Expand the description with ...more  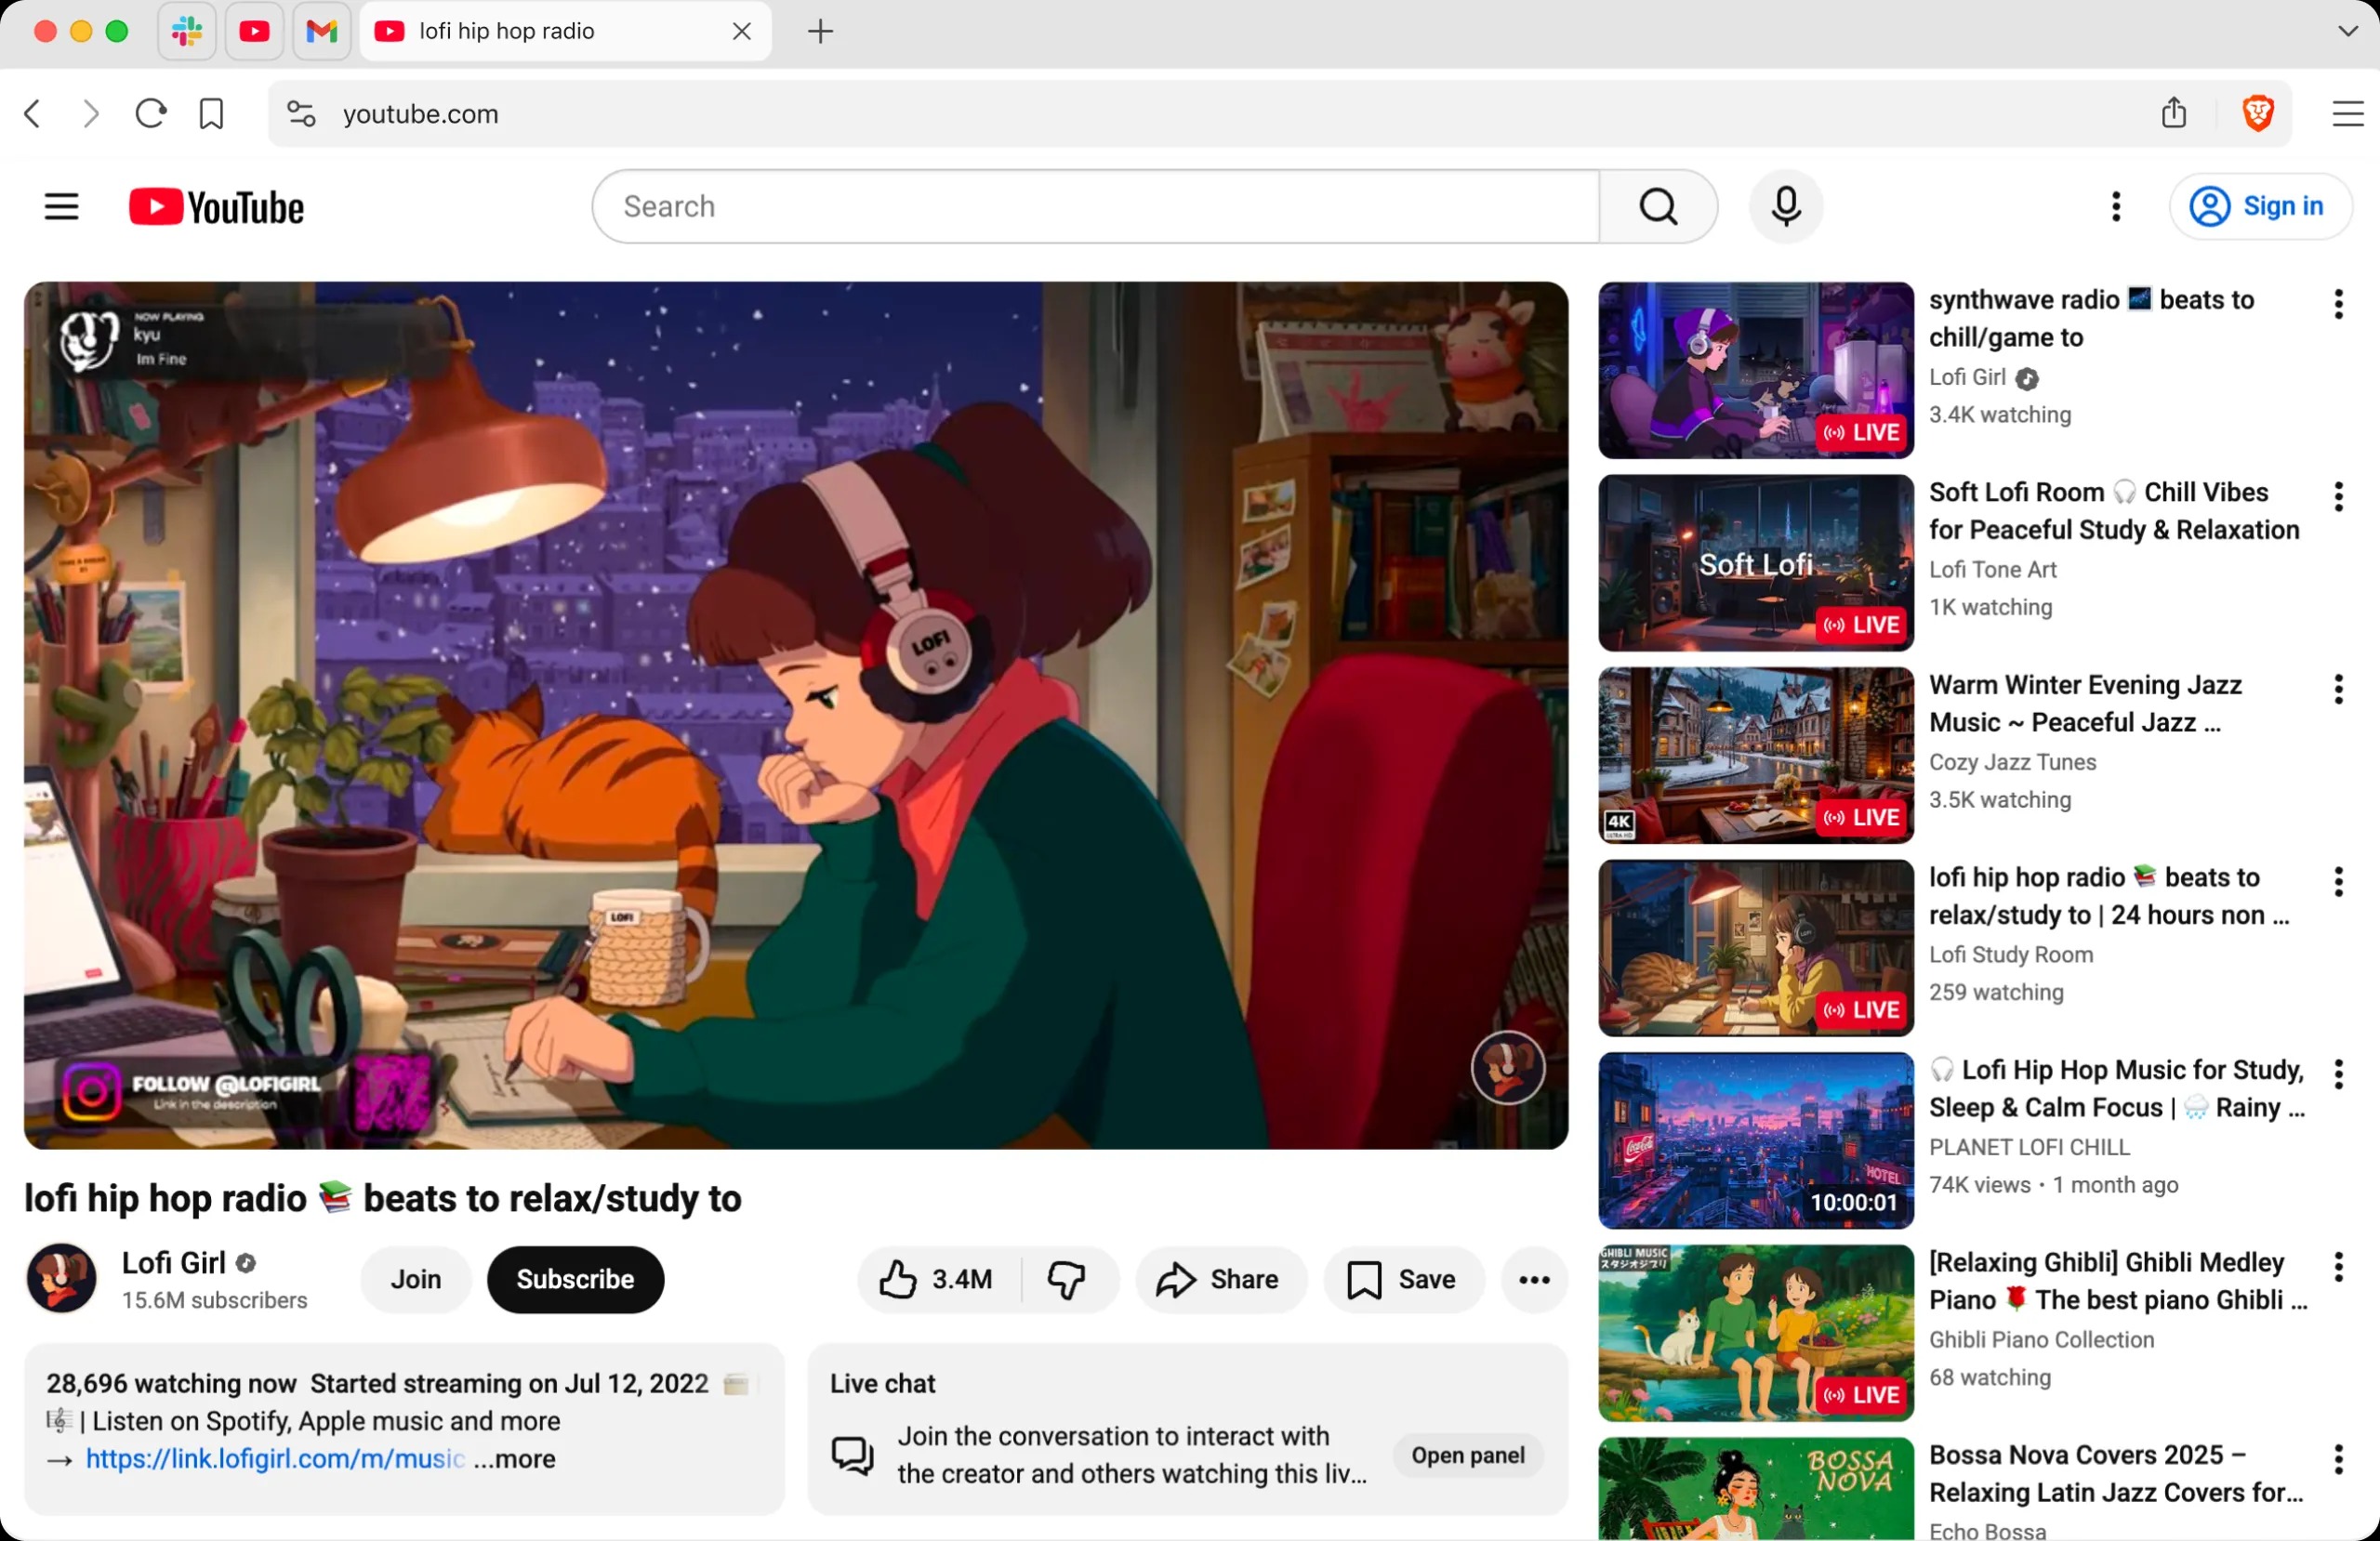(x=514, y=1459)
